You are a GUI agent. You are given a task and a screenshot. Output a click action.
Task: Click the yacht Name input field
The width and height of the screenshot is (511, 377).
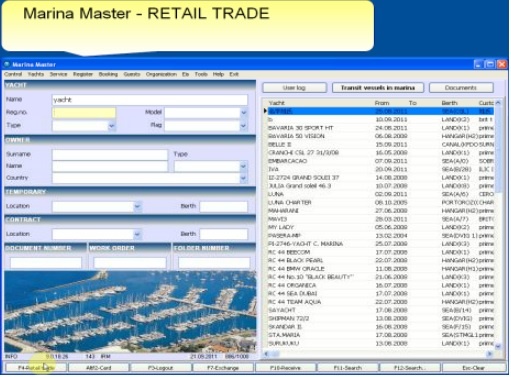(150, 100)
